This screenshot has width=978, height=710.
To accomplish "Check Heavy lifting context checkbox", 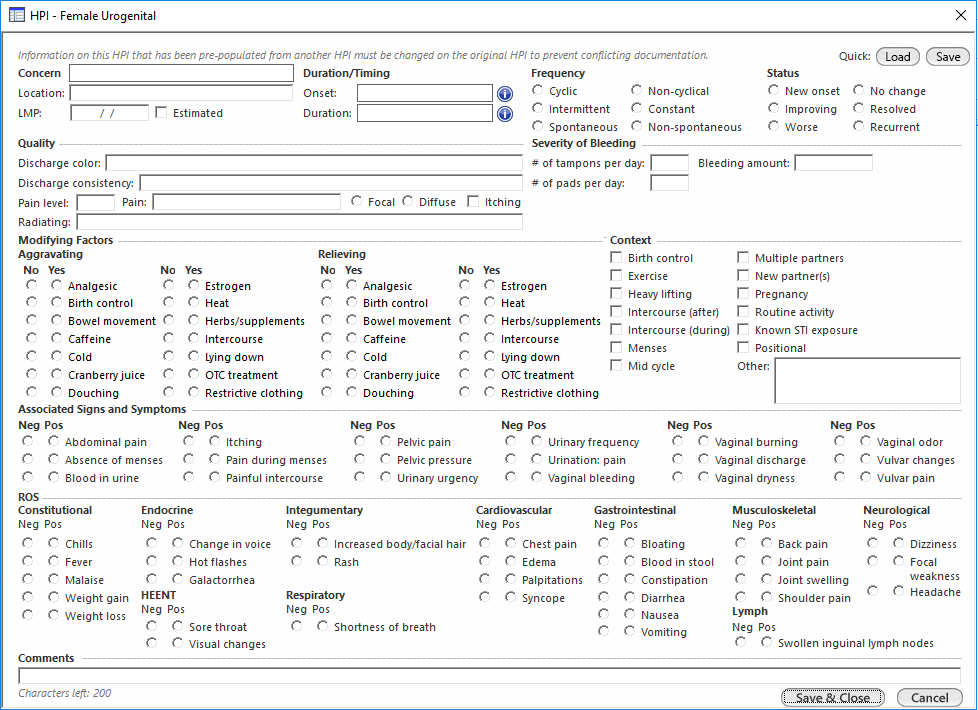I will [616, 293].
